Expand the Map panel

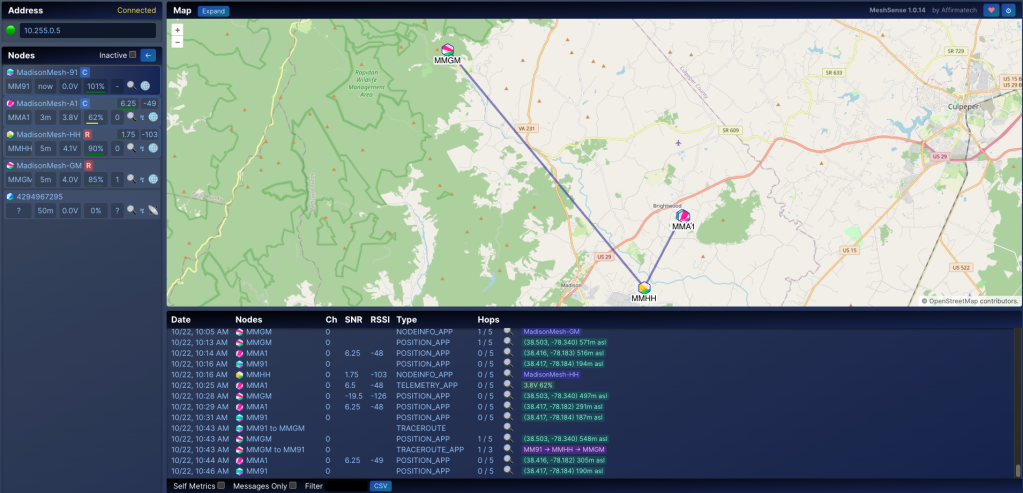tap(213, 11)
